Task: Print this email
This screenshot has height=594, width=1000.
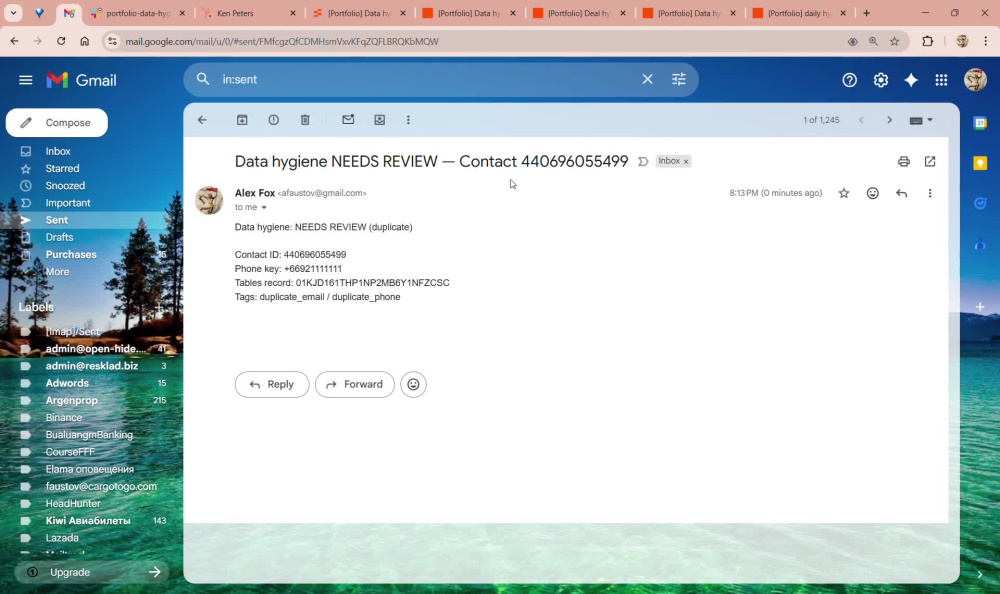Action: [x=904, y=161]
